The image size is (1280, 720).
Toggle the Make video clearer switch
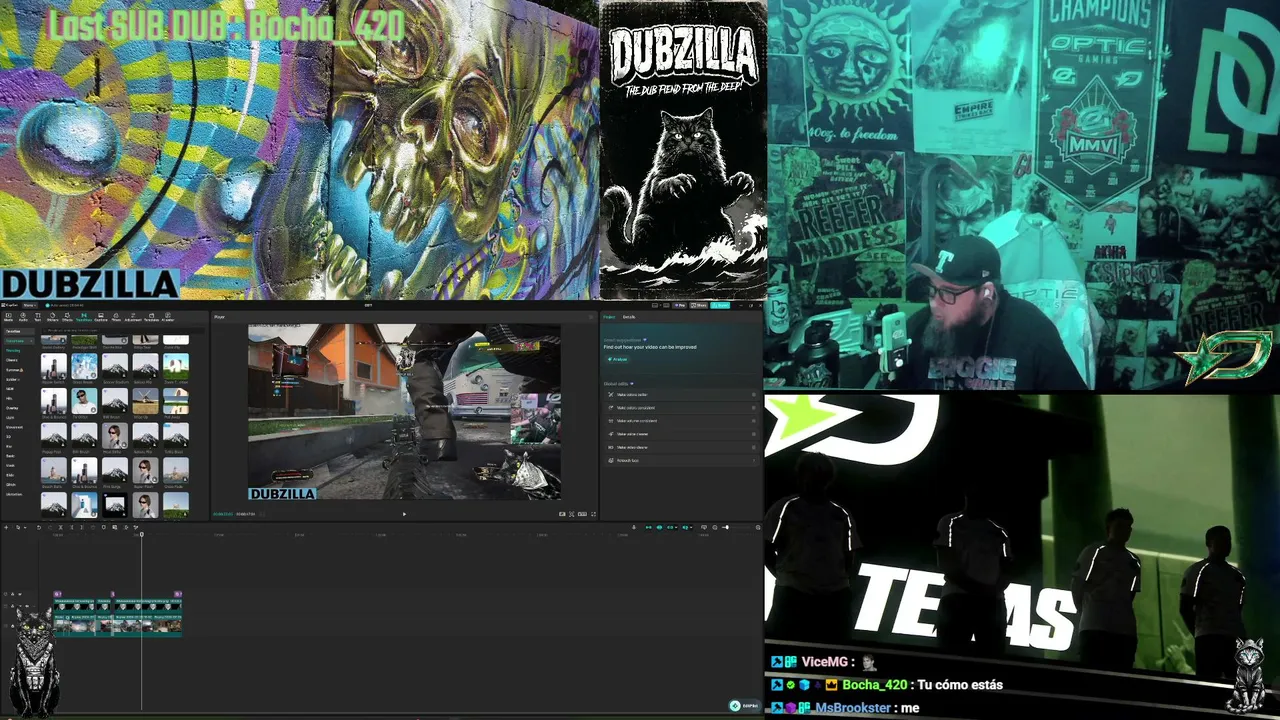[x=753, y=447]
